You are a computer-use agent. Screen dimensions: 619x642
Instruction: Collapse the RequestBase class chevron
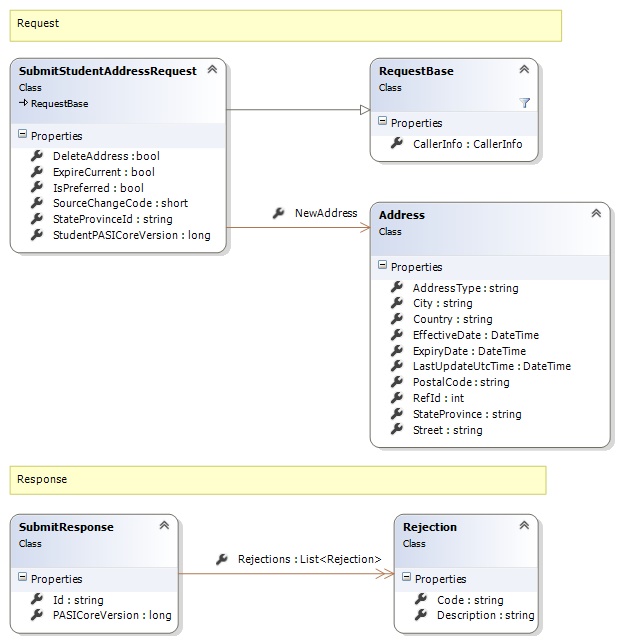pos(524,70)
